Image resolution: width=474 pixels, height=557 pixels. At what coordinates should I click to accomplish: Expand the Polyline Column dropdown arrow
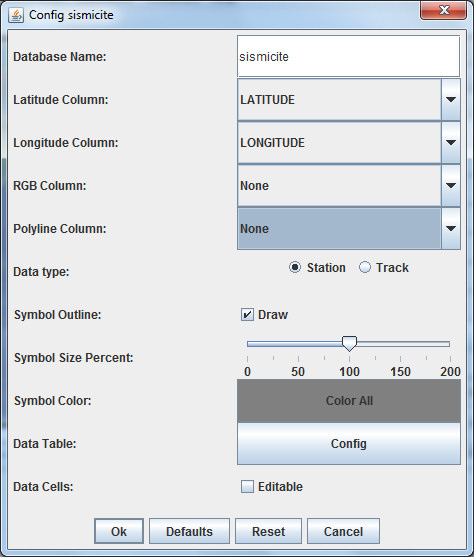(451, 228)
